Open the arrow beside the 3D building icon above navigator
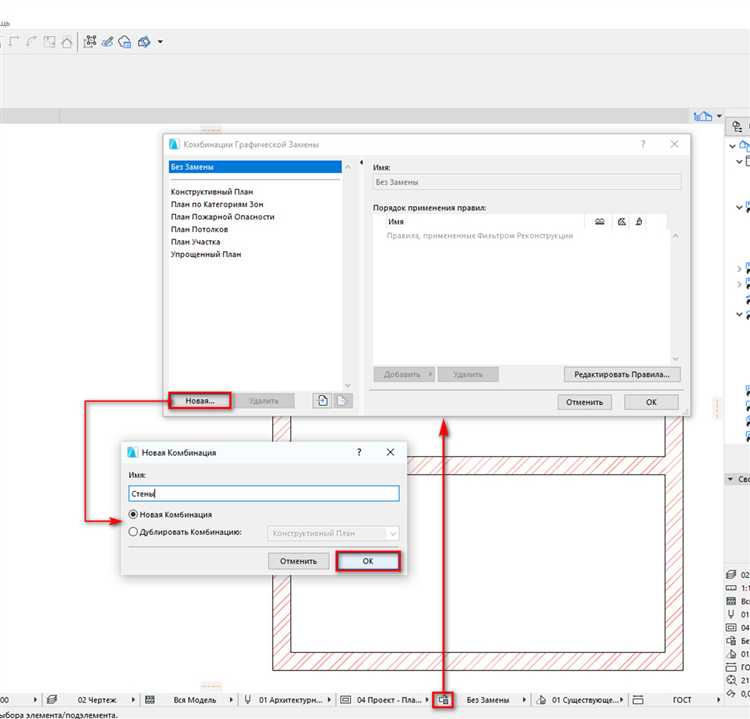Screen dimensions: 750x719 [719, 116]
